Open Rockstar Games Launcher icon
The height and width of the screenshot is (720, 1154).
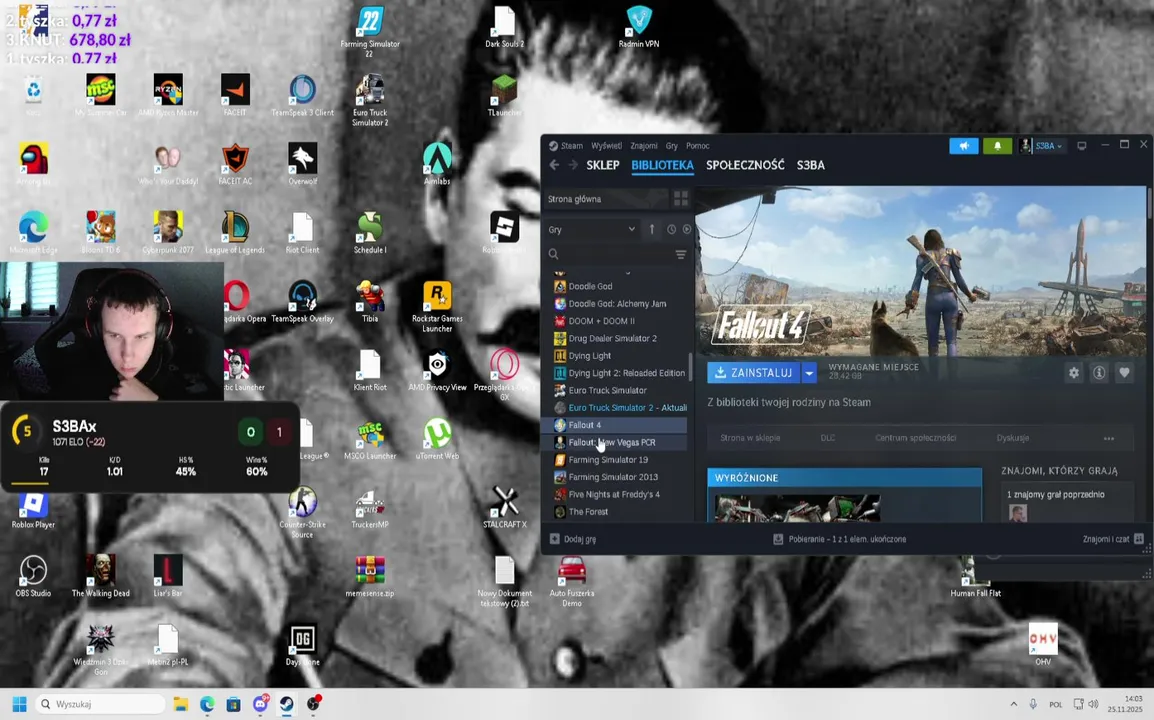[437, 306]
